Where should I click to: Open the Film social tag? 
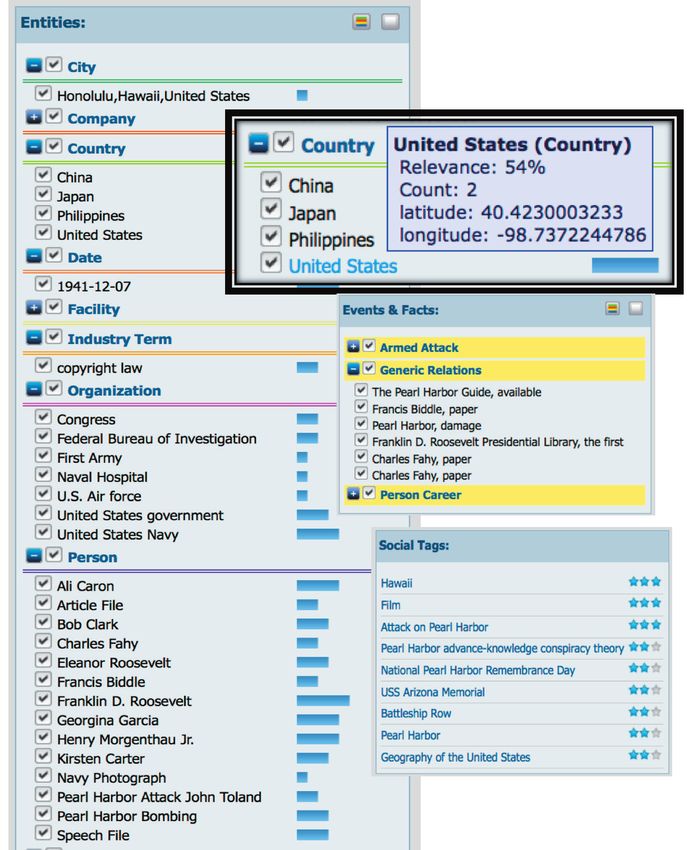point(390,605)
